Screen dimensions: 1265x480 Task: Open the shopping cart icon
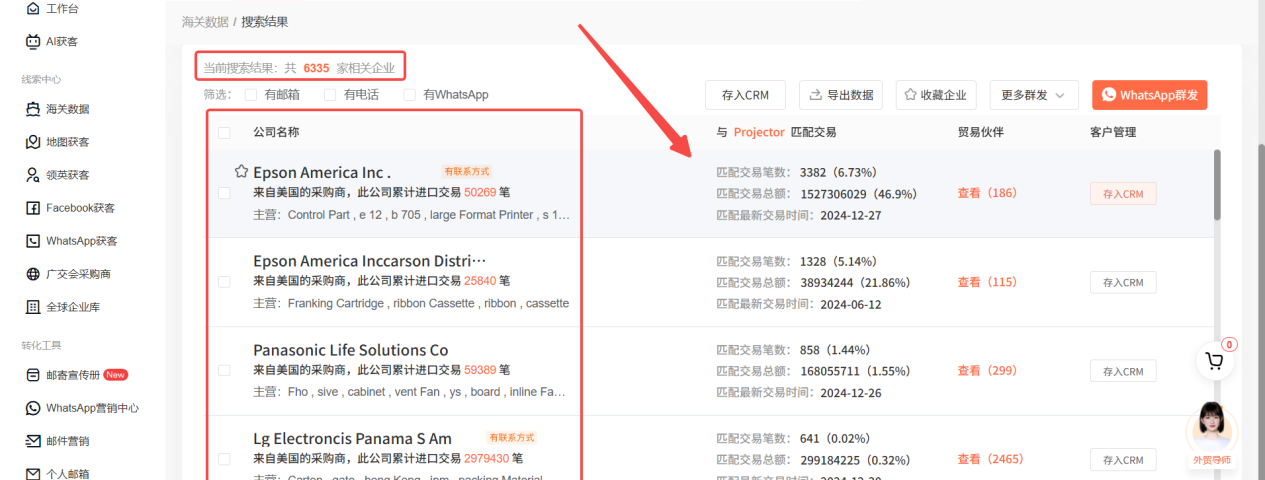pos(1215,361)
